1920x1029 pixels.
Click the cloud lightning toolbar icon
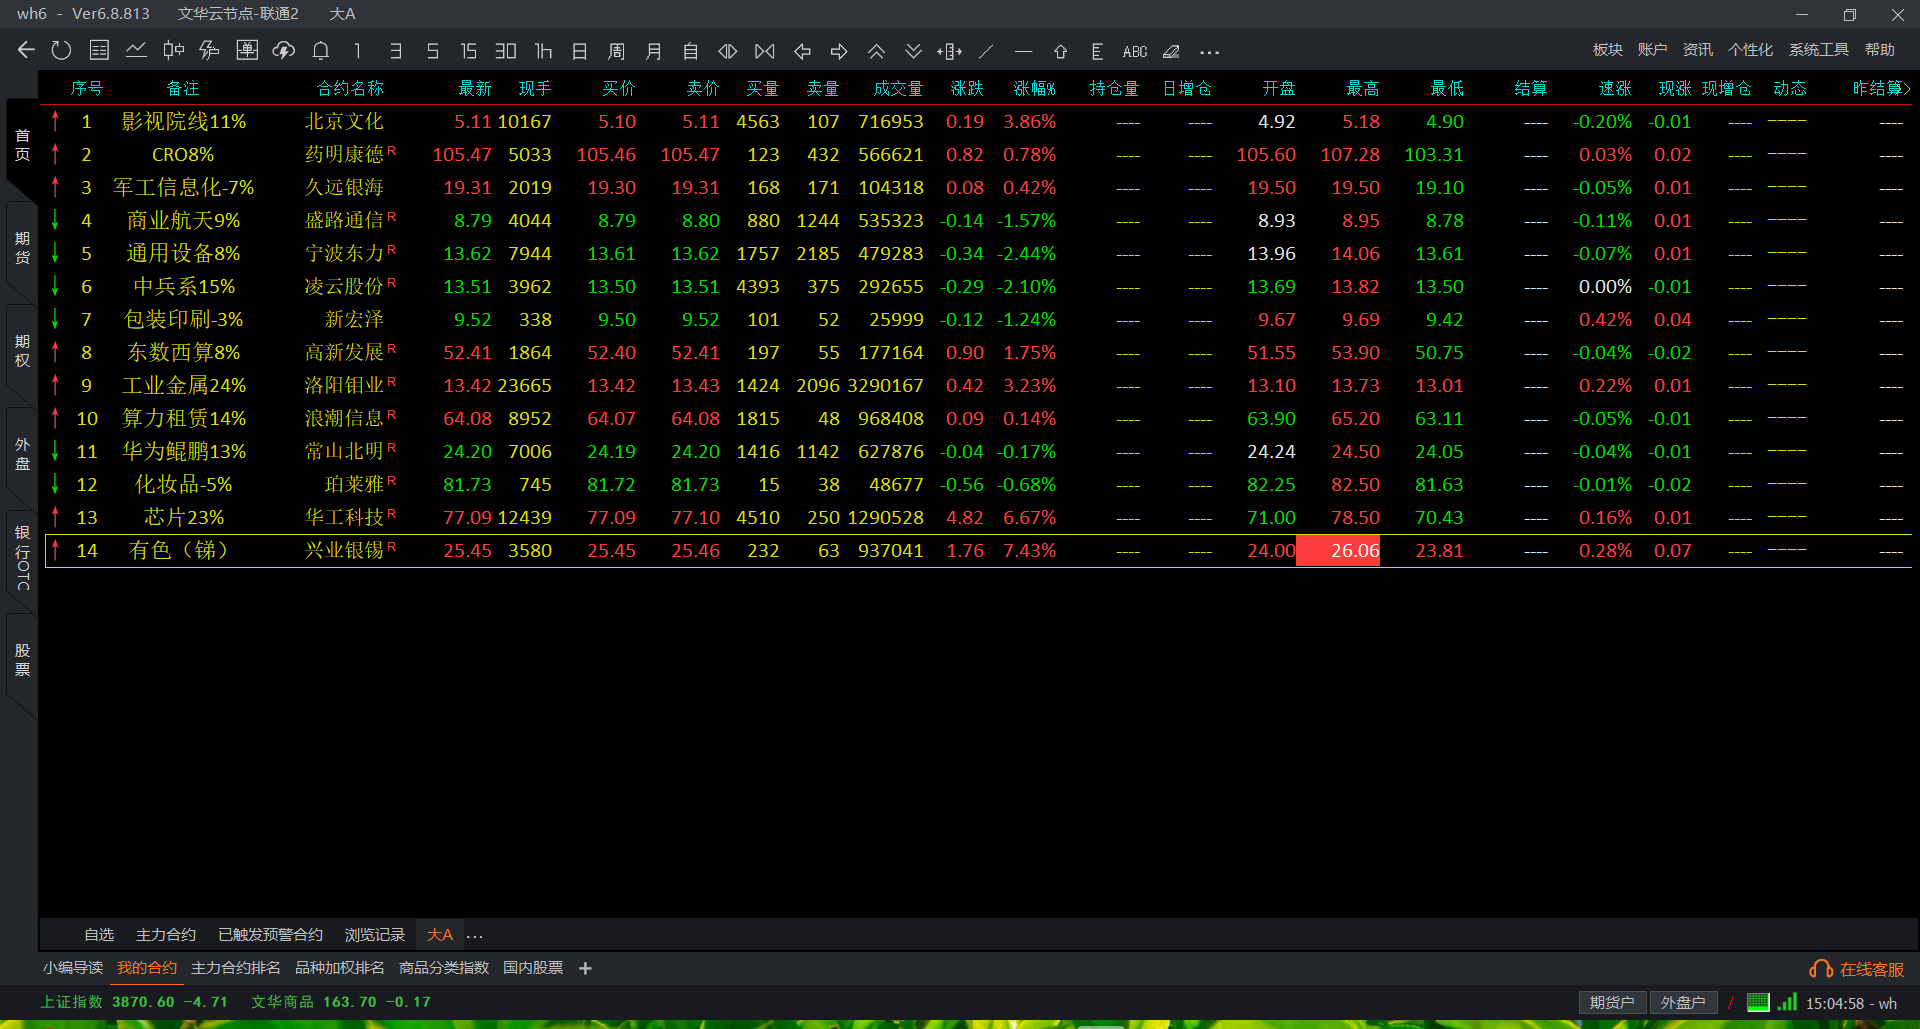(284, 50)
